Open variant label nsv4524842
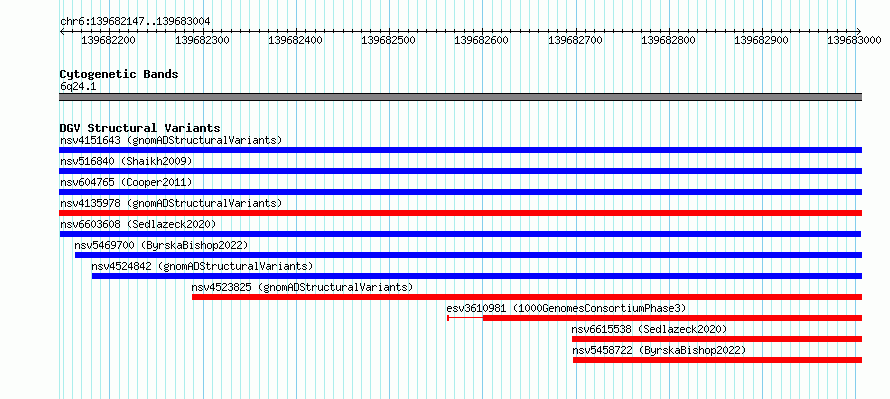 (202, 266)
